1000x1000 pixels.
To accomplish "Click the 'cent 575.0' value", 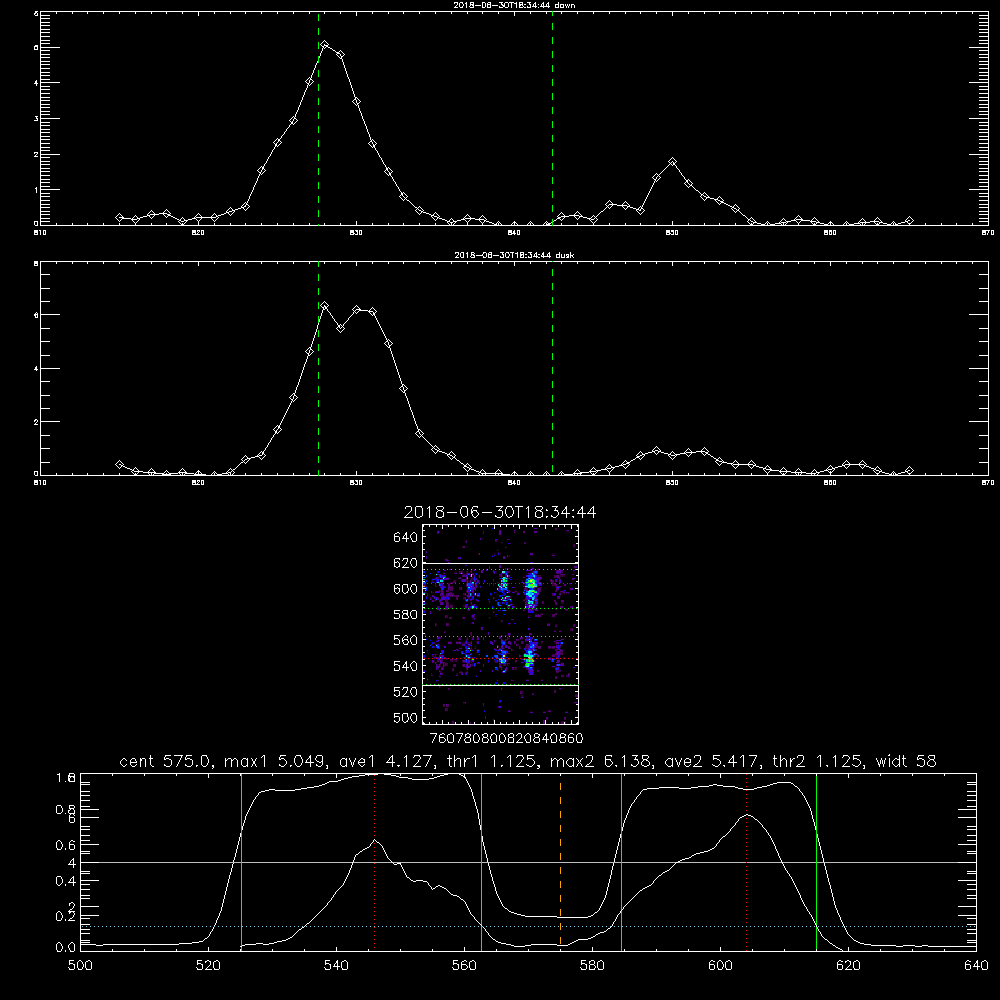I will tap(165, 761).
